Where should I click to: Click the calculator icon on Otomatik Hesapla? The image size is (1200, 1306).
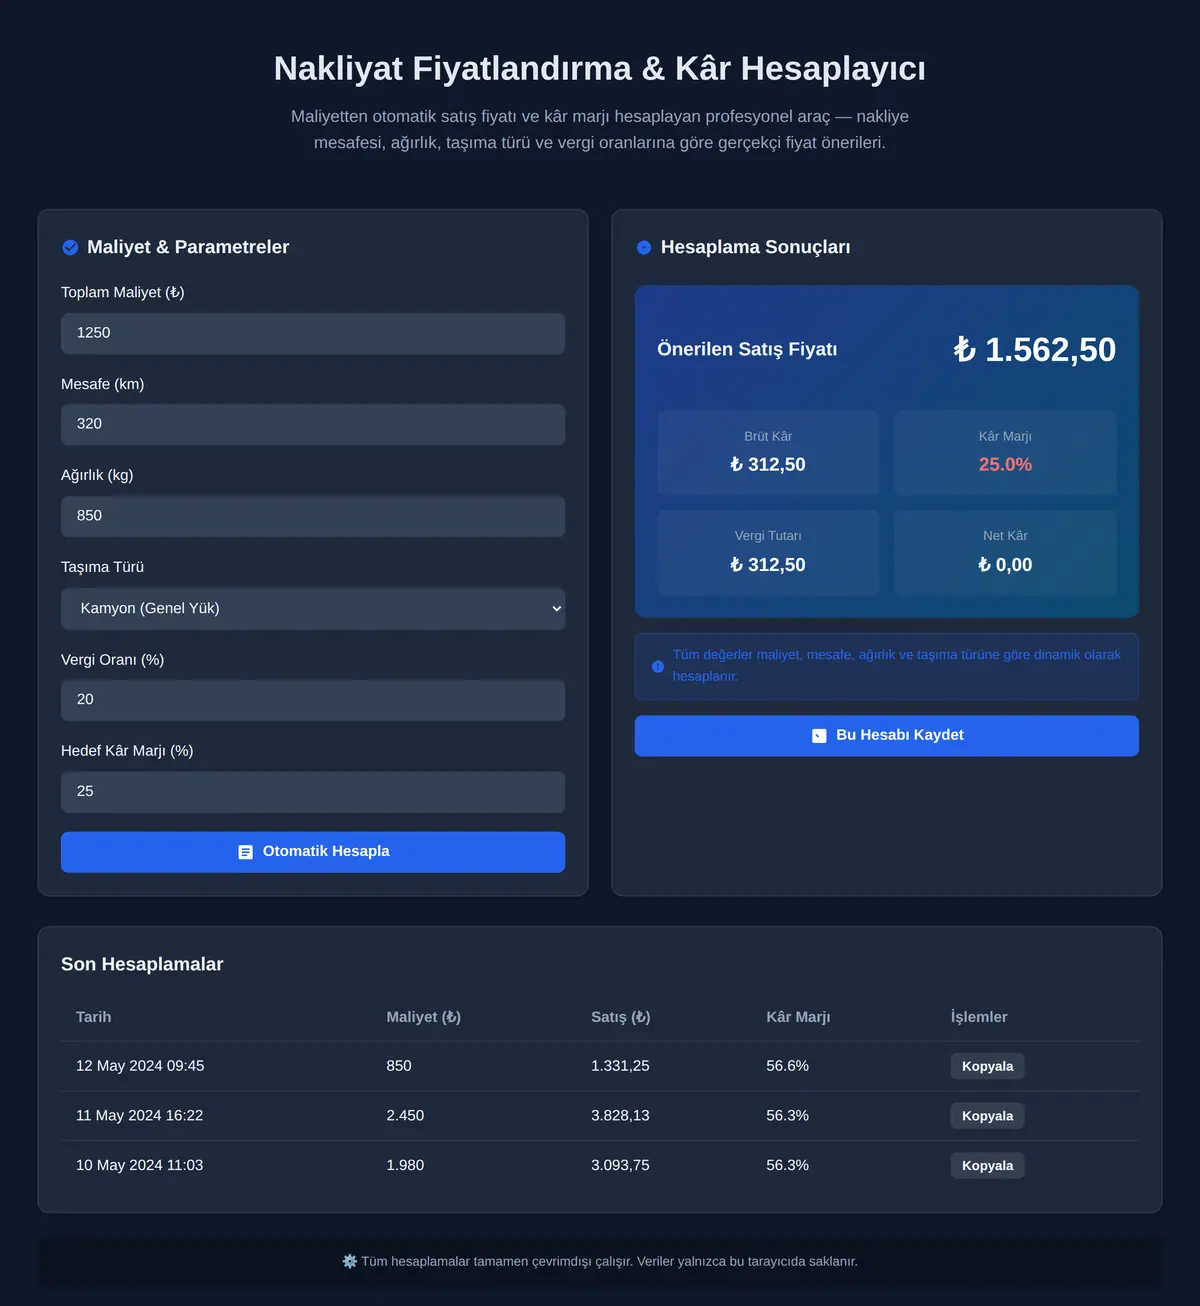click(245, 852)
